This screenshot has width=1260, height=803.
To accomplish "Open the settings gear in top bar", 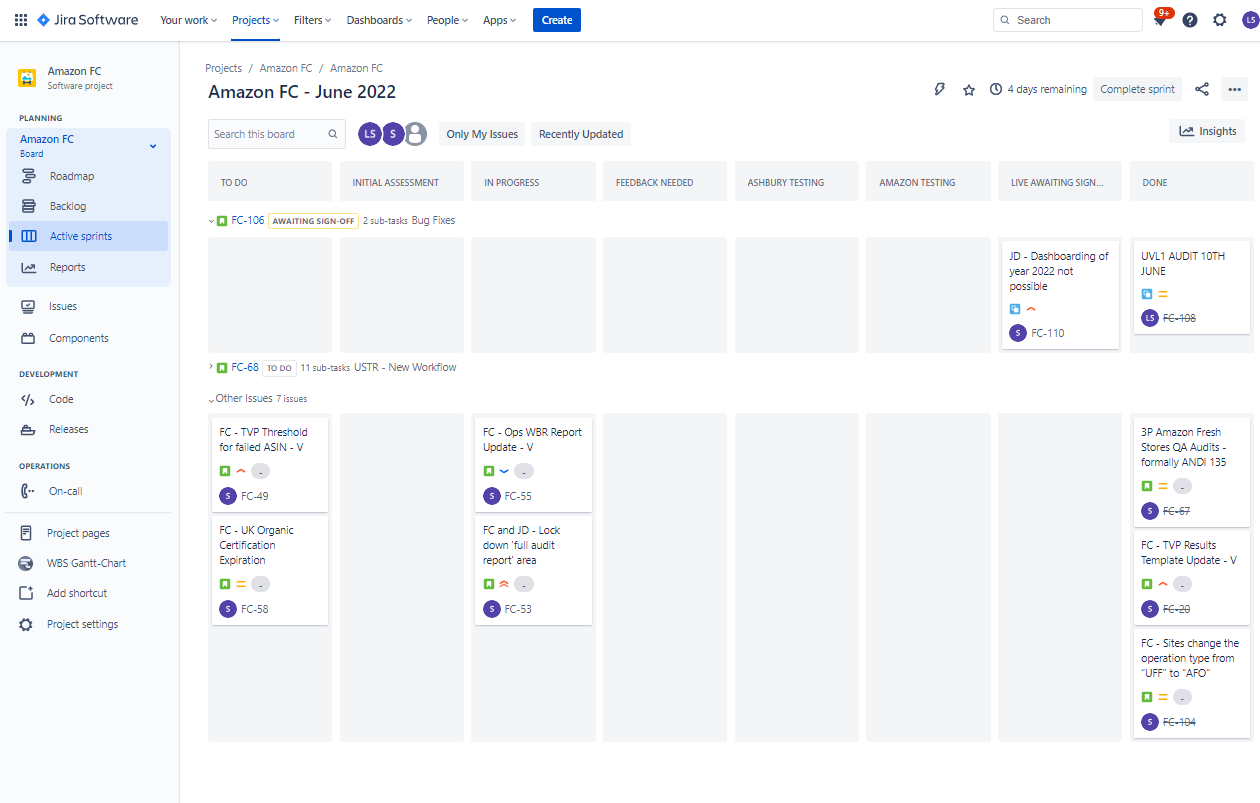I will (x=1220, y=20).
